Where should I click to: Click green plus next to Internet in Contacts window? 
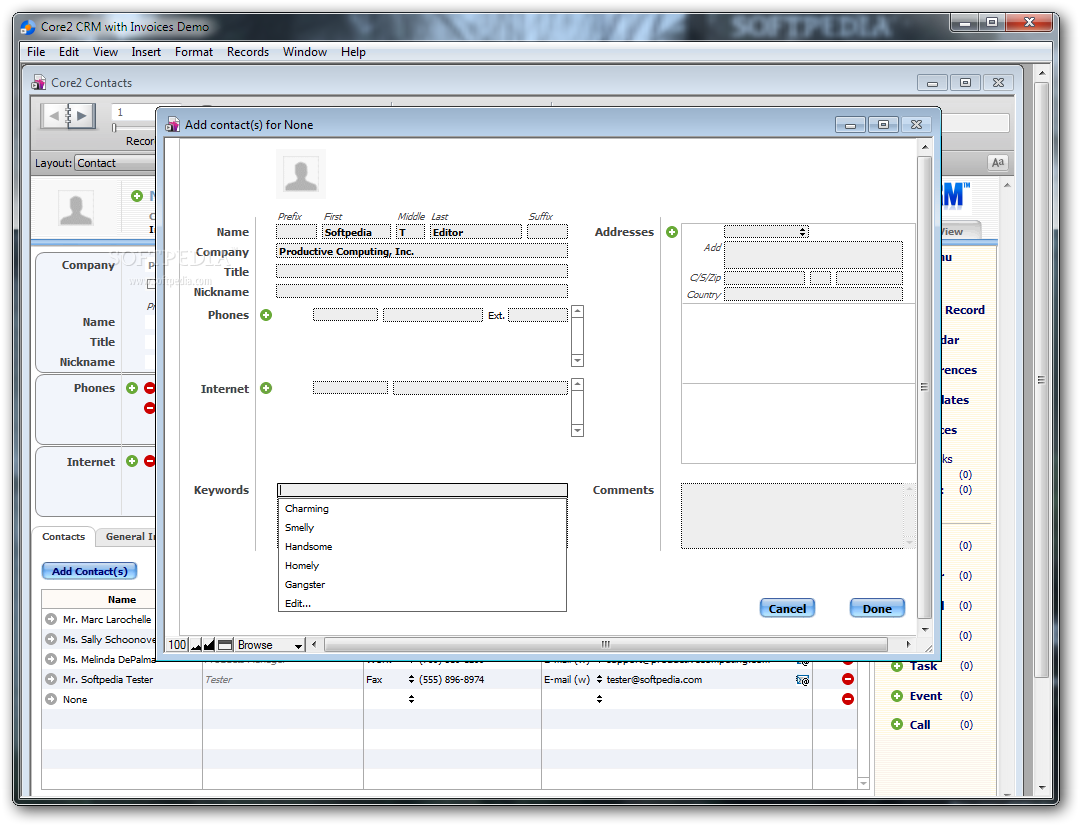point(132,461)
